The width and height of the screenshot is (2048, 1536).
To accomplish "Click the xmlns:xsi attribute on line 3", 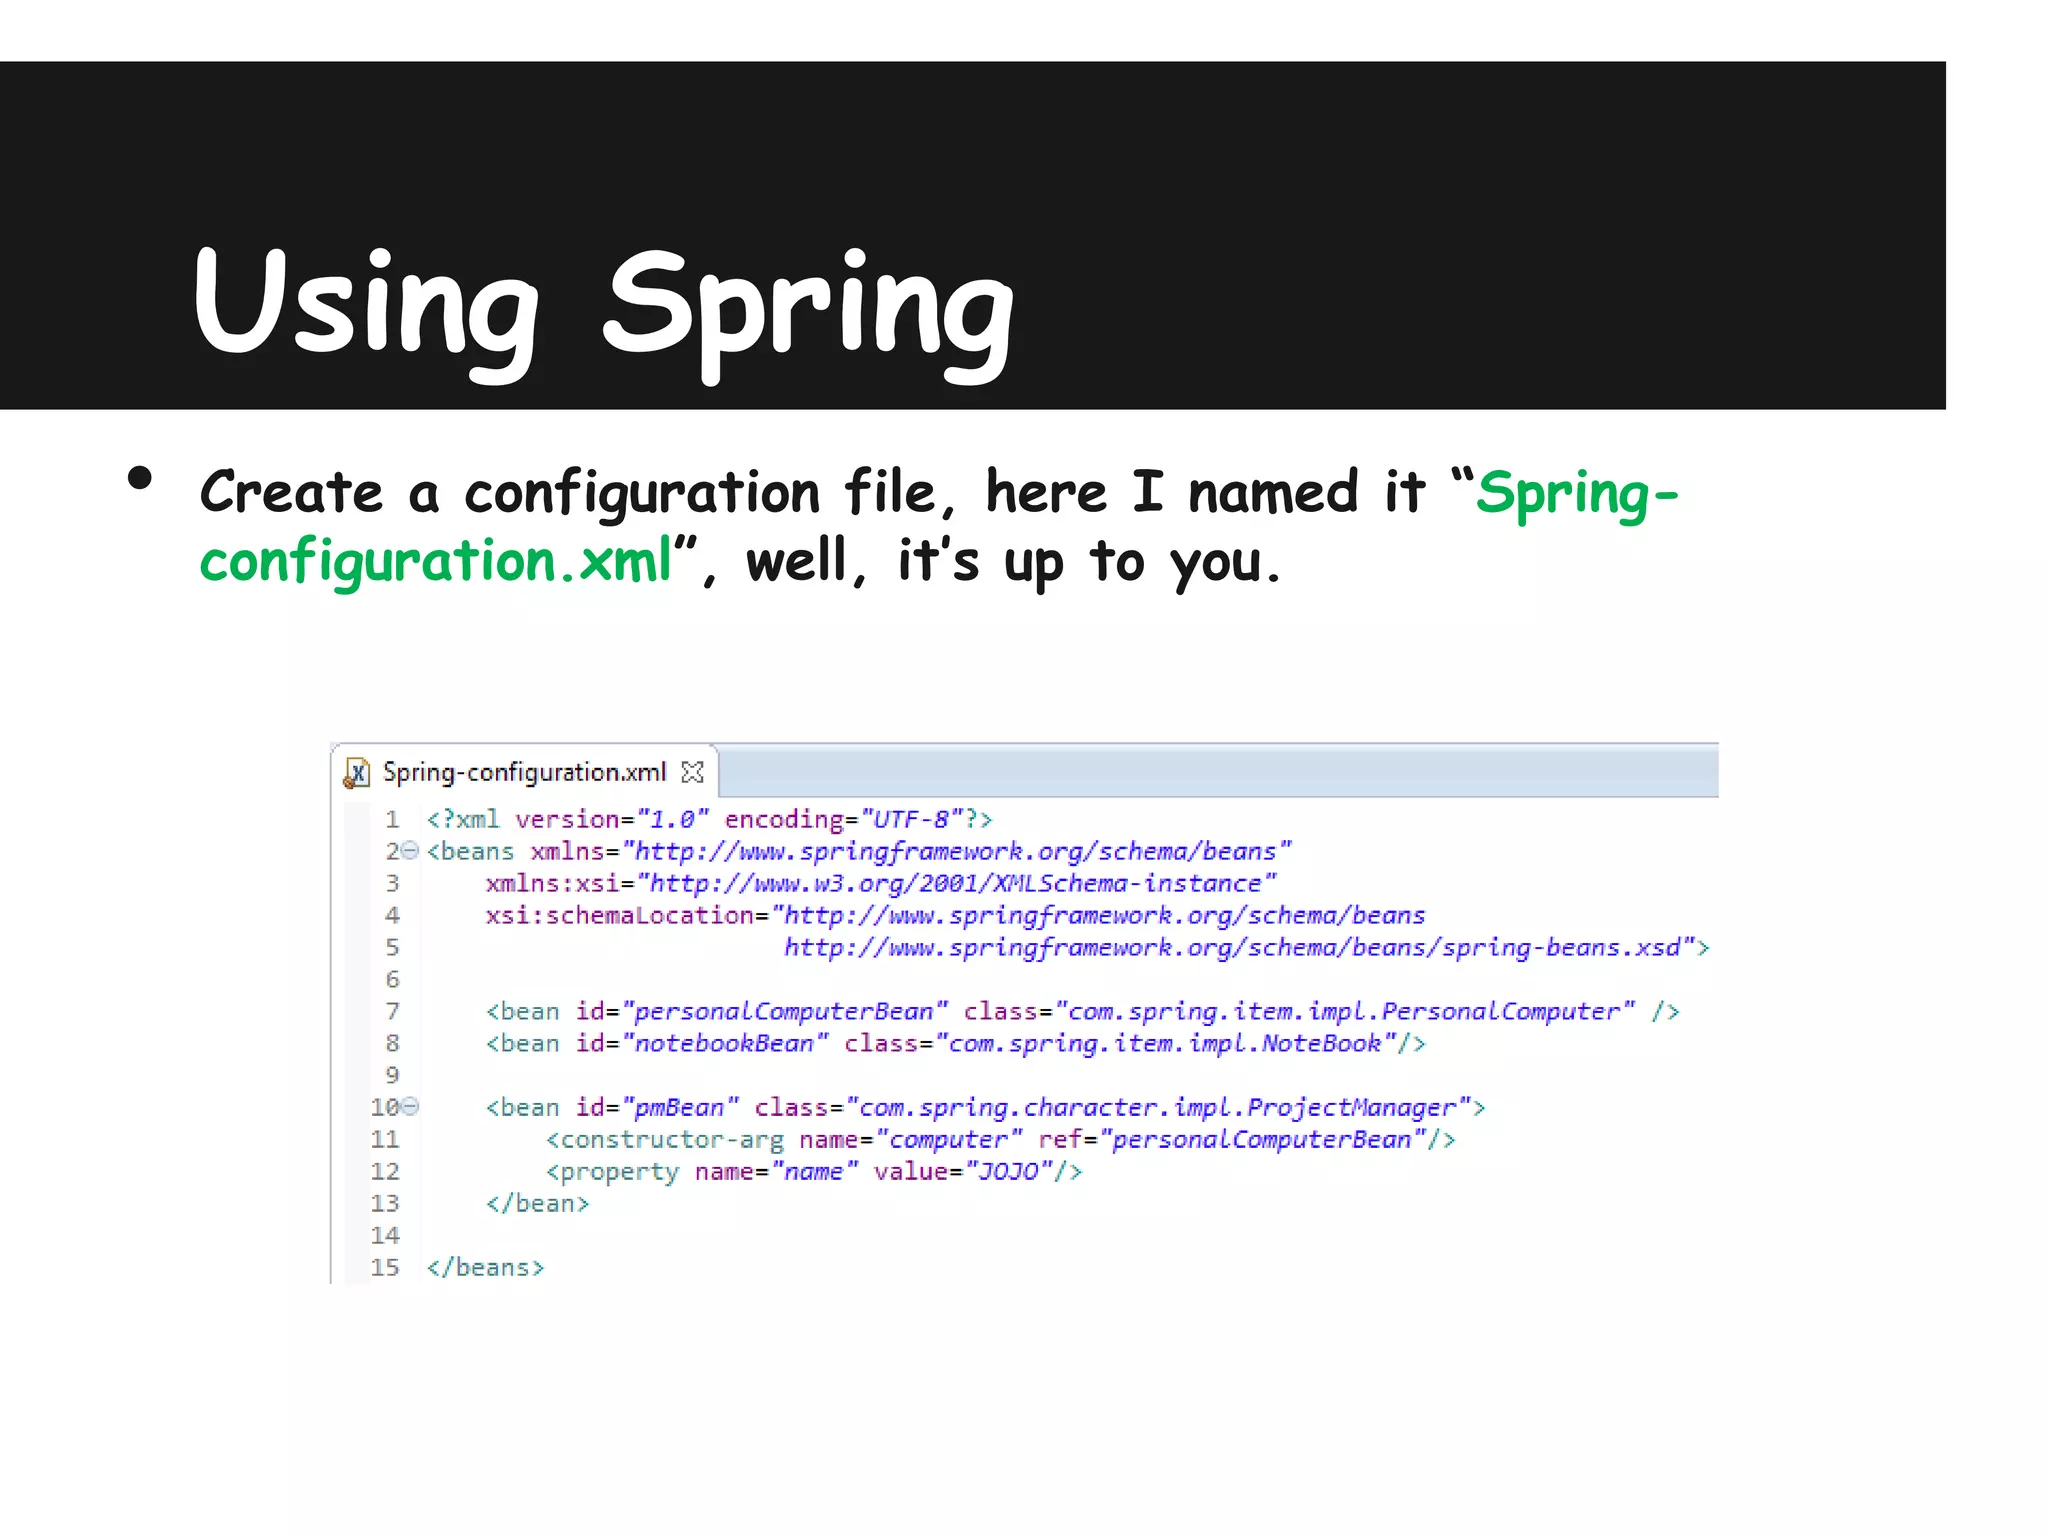I will point(881,884).
